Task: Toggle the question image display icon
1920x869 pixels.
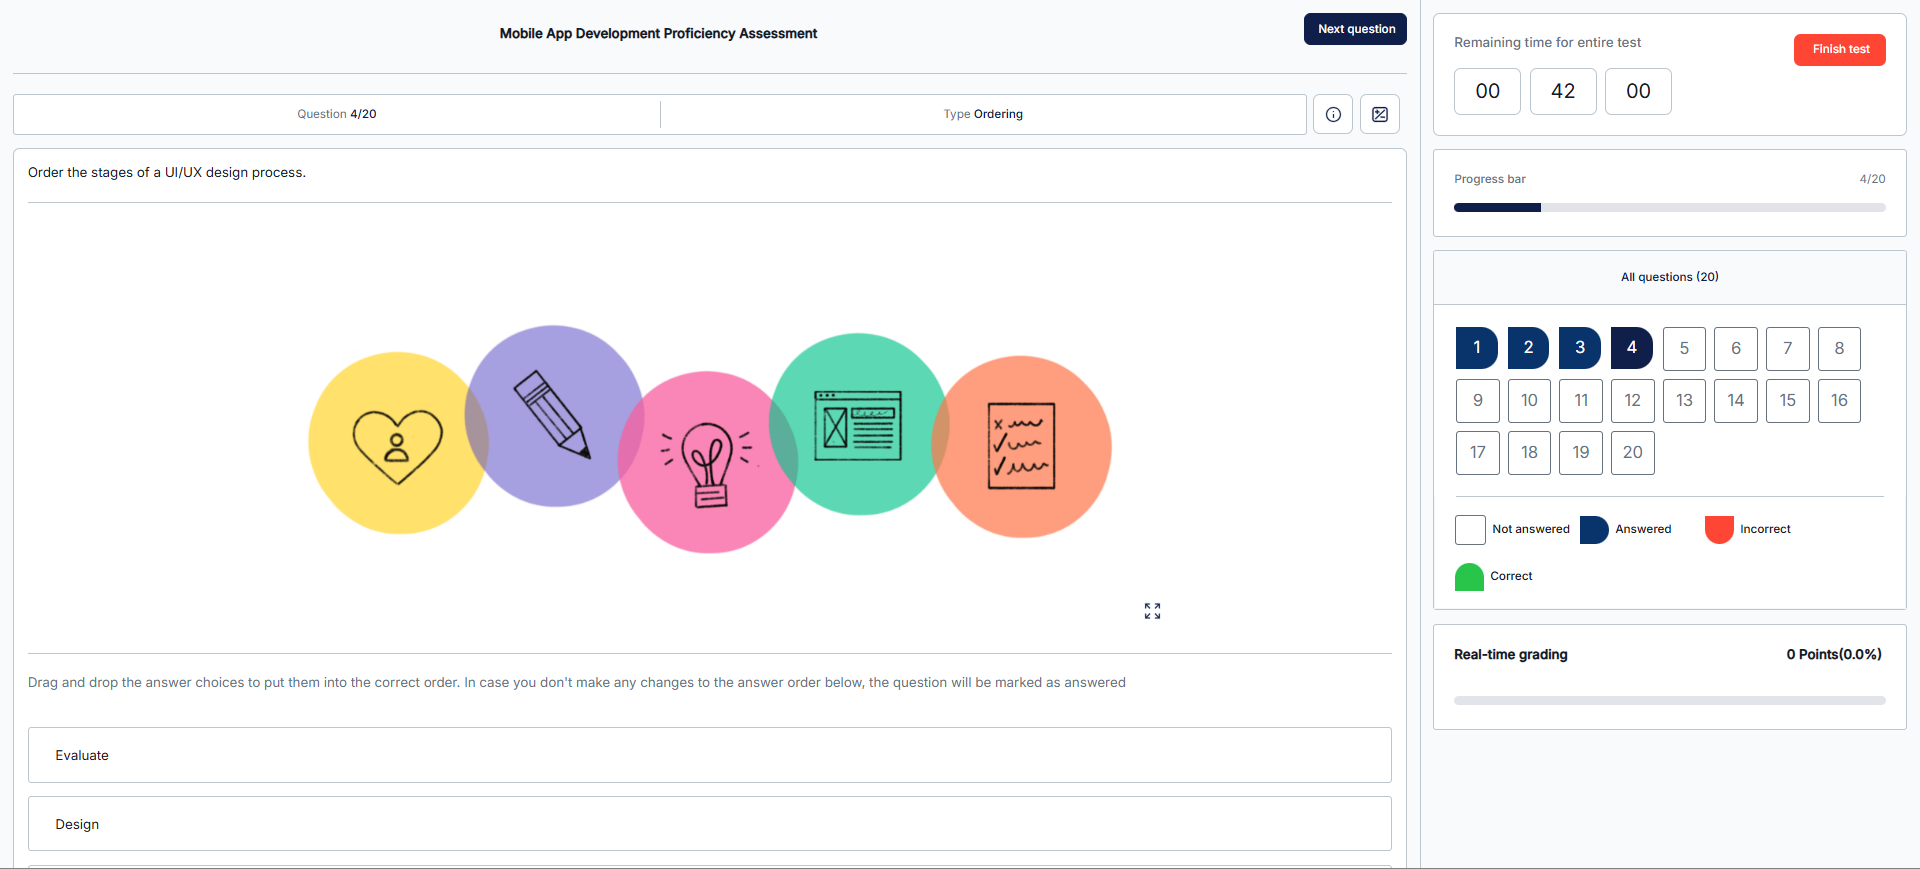Action: tap(1379, 114)
